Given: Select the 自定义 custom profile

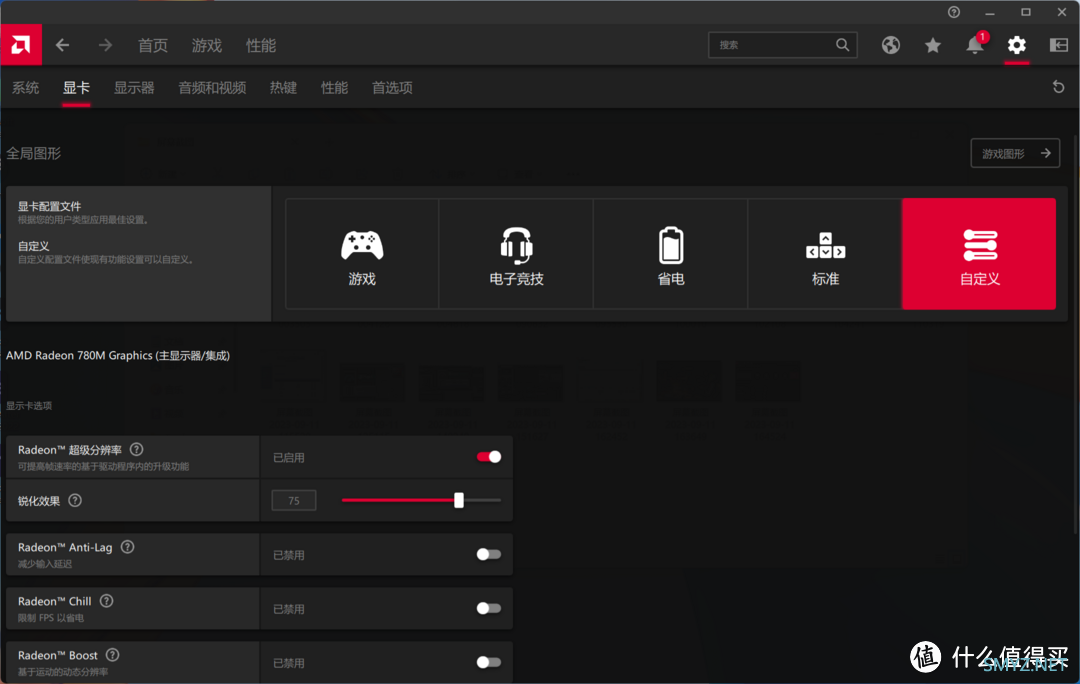Looking at the screenshot, I should coord(979,253).
